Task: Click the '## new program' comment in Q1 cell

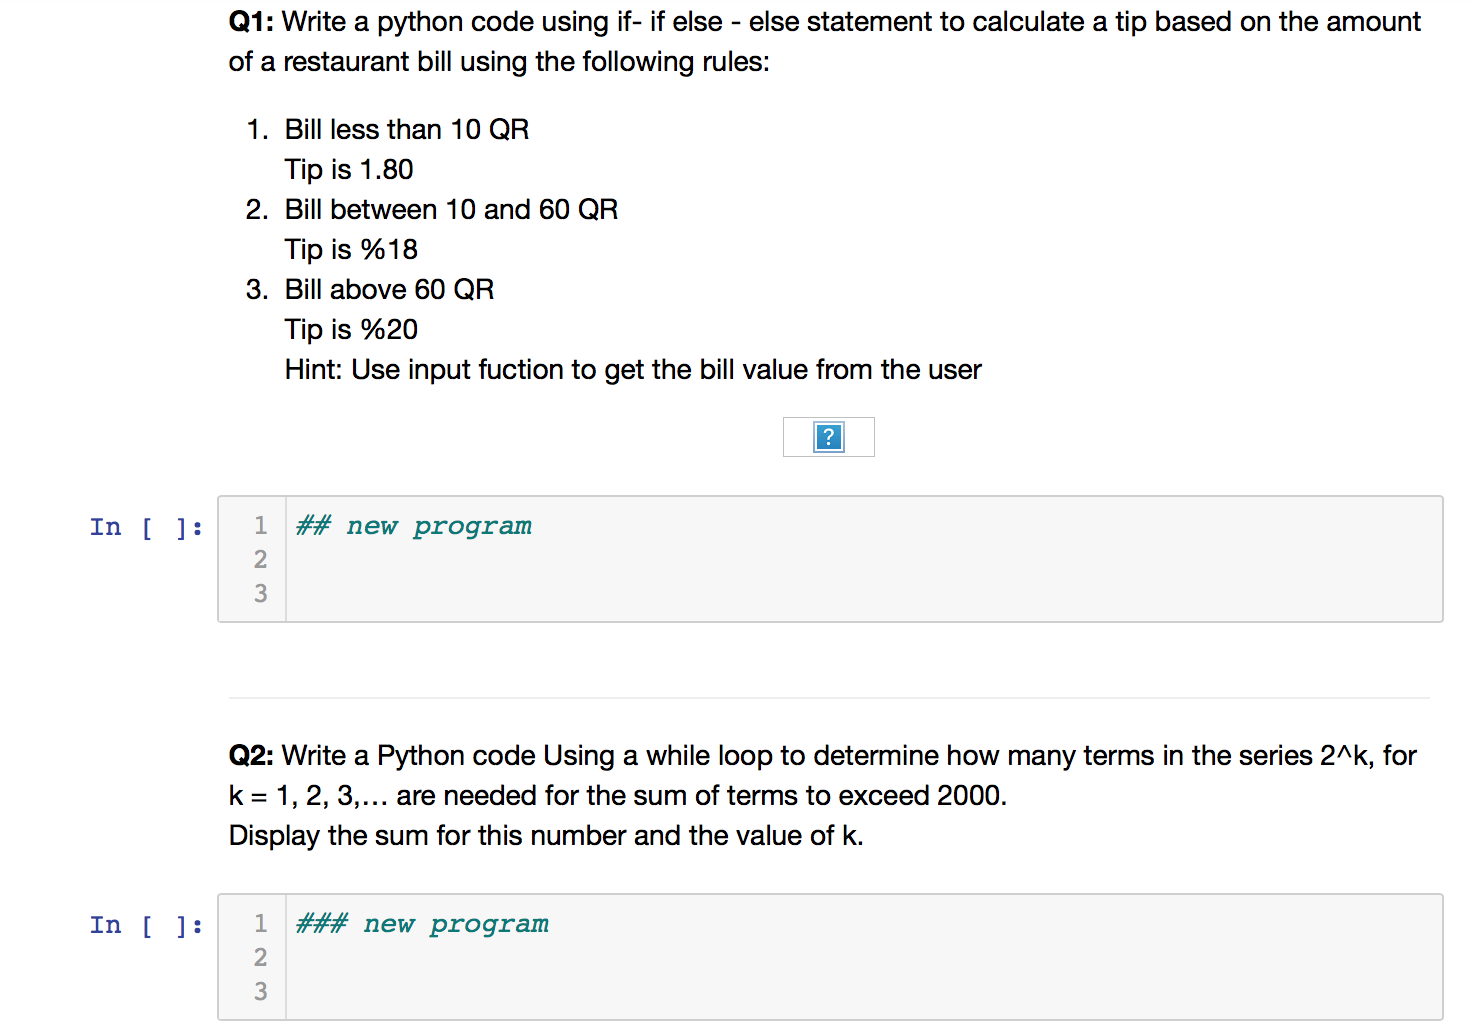Action: pos(413,525)
